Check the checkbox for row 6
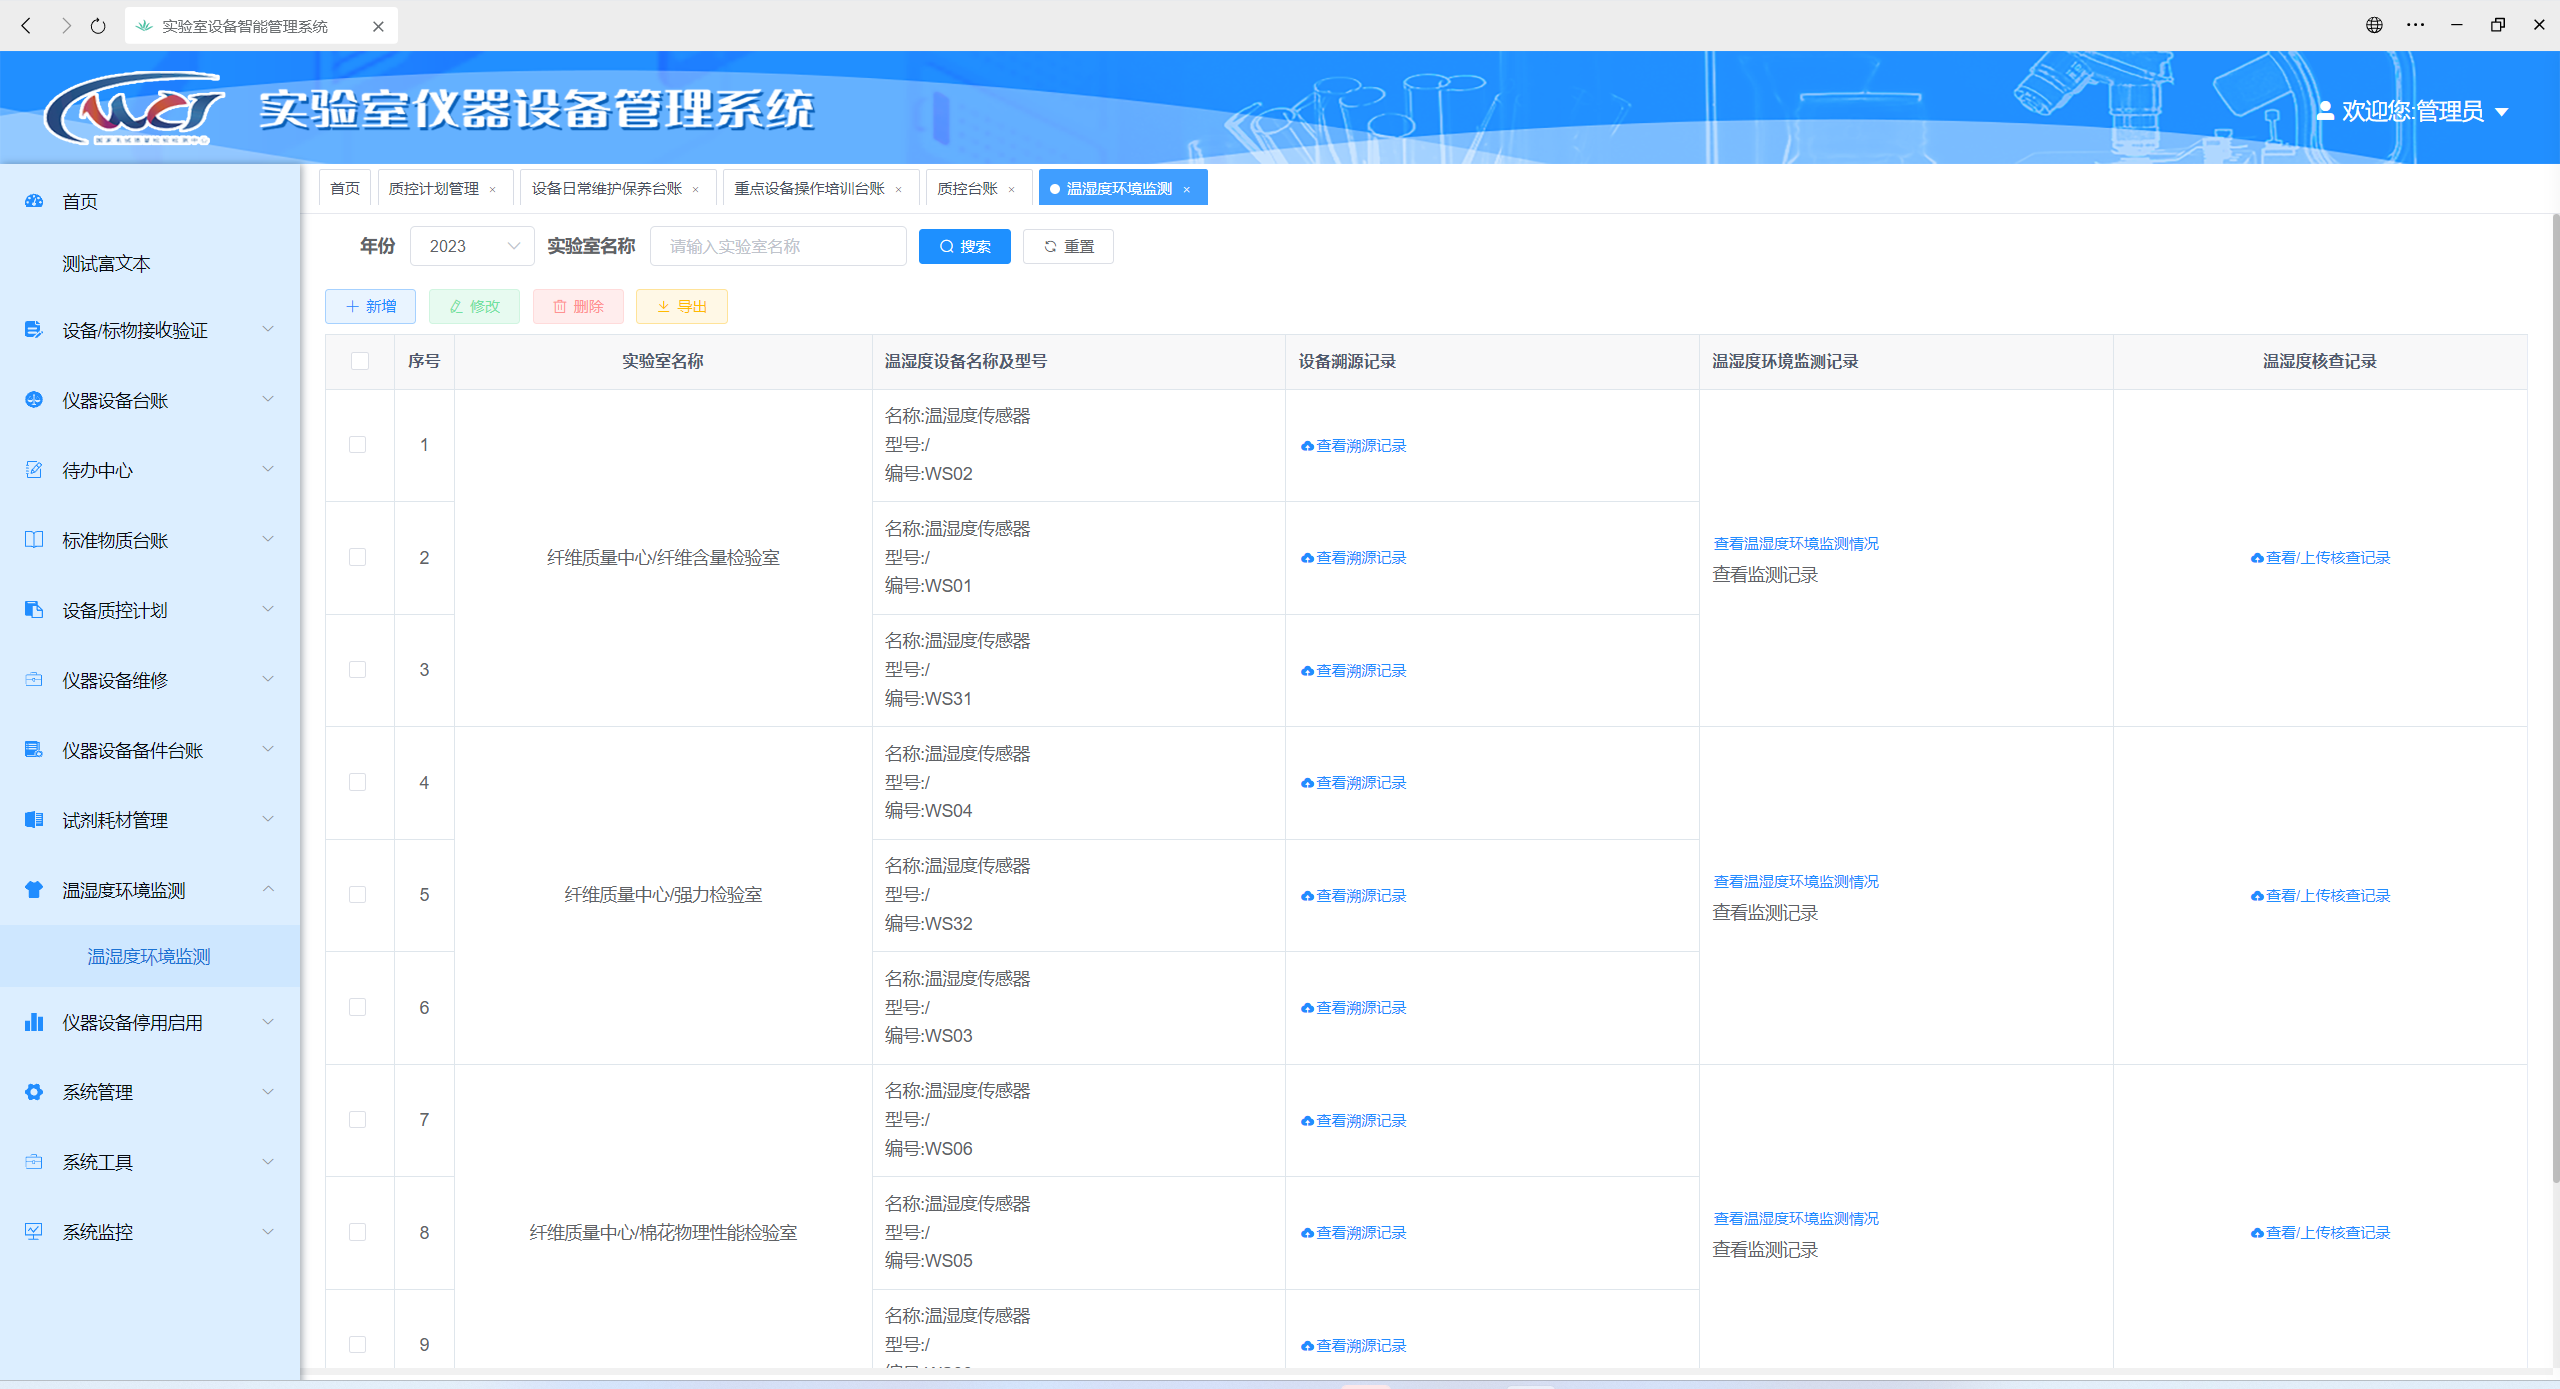Image resolution: width=2560 pixels, height=1389 pixels. [x=358, y=1007]
